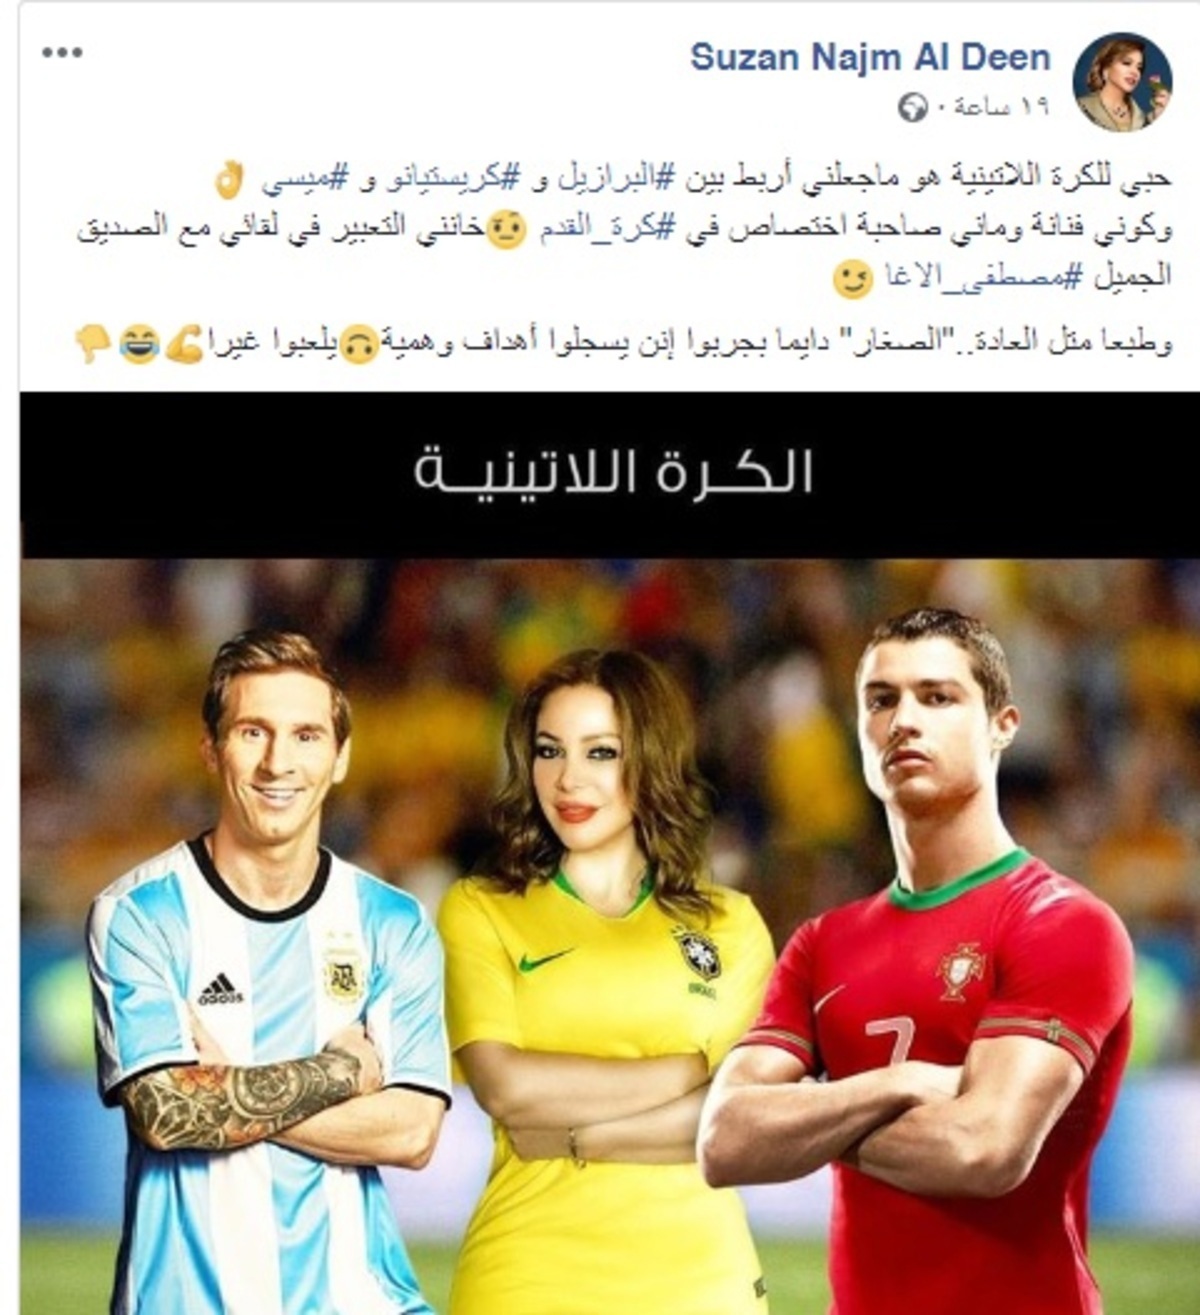Open the #ميسي hashtag
Image resolution: width=1200 pixels, height=1315 pixels.
click(304, 179)
